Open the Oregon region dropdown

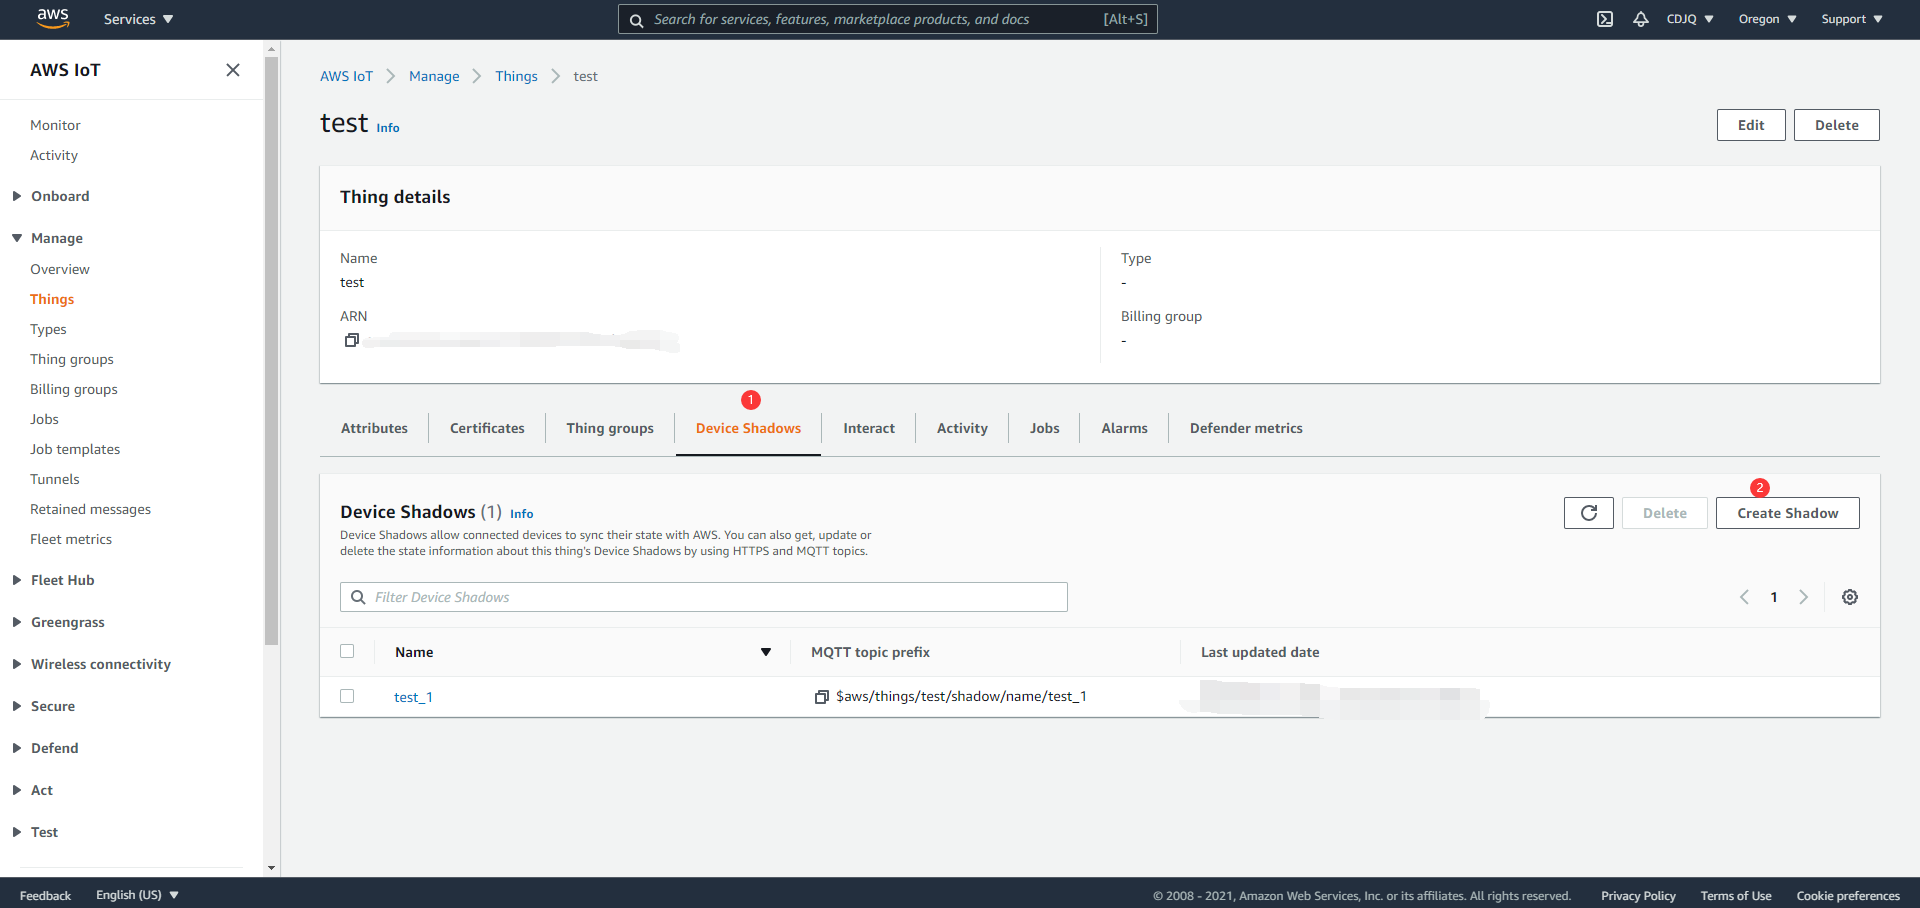(1767, 19)
